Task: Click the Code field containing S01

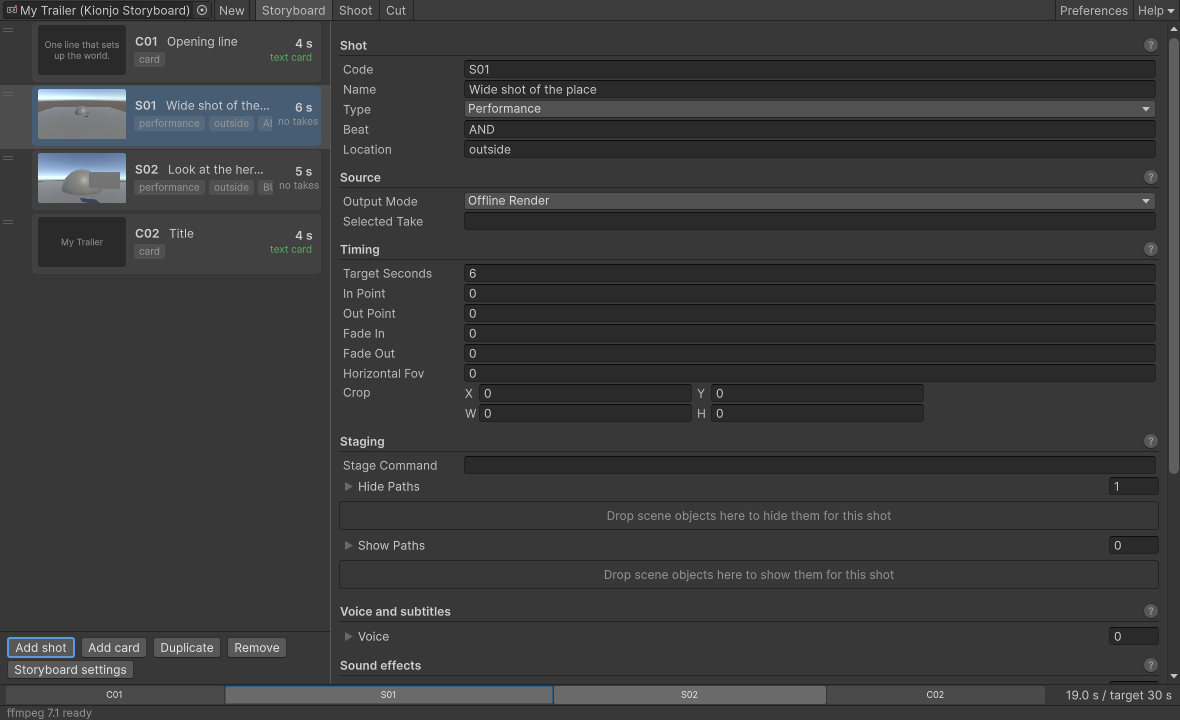Action: tap(809, 69)
